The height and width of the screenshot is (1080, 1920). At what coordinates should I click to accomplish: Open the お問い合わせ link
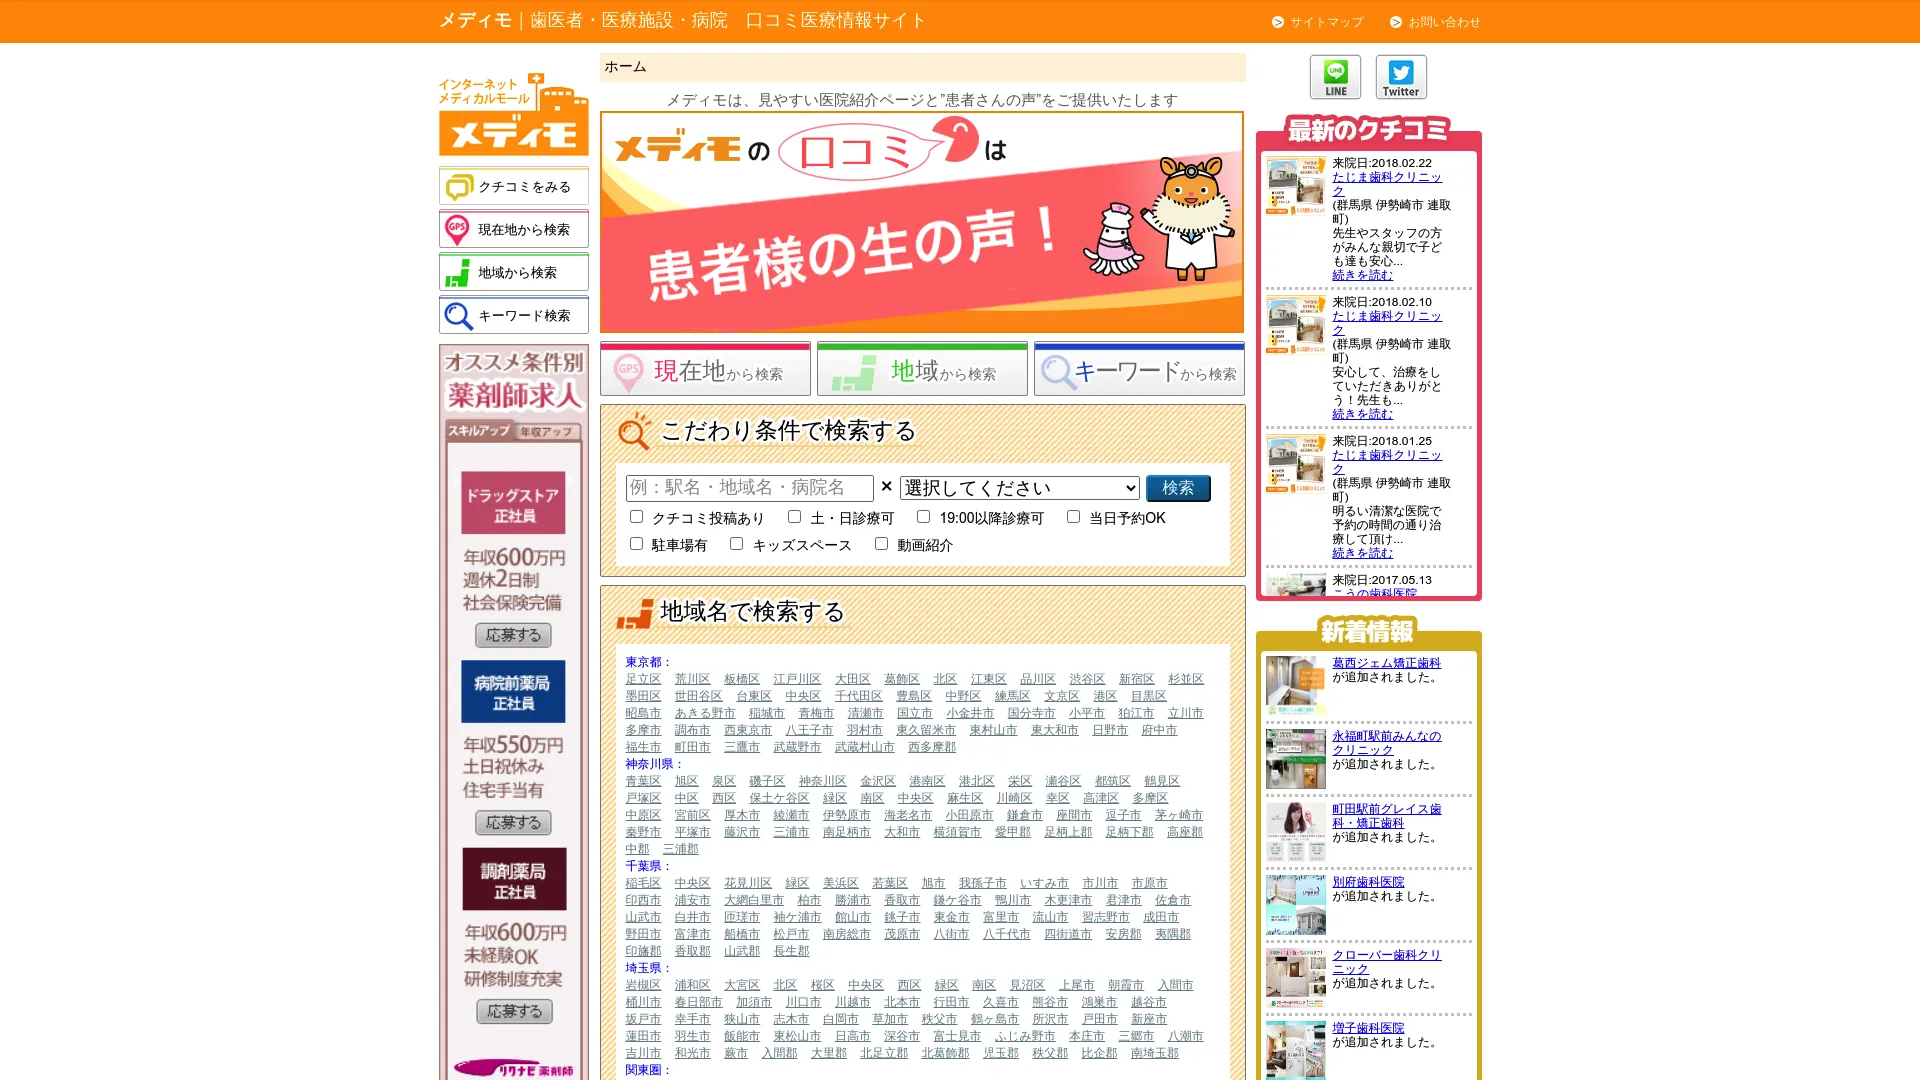1435,22
